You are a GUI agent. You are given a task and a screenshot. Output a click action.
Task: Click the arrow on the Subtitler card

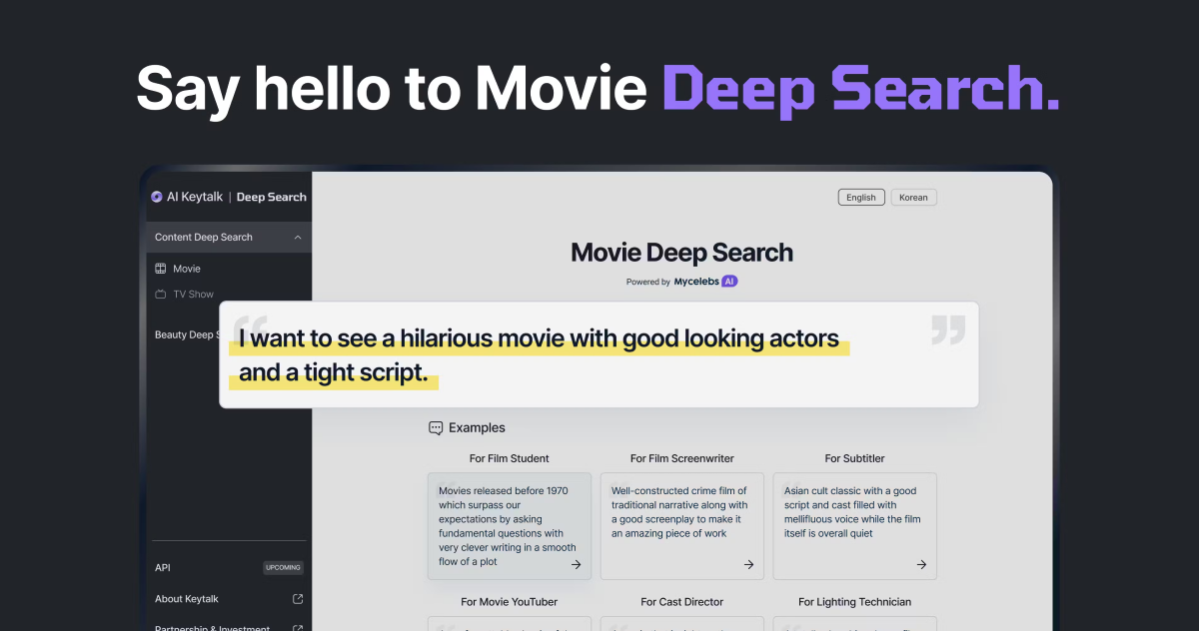921,564
